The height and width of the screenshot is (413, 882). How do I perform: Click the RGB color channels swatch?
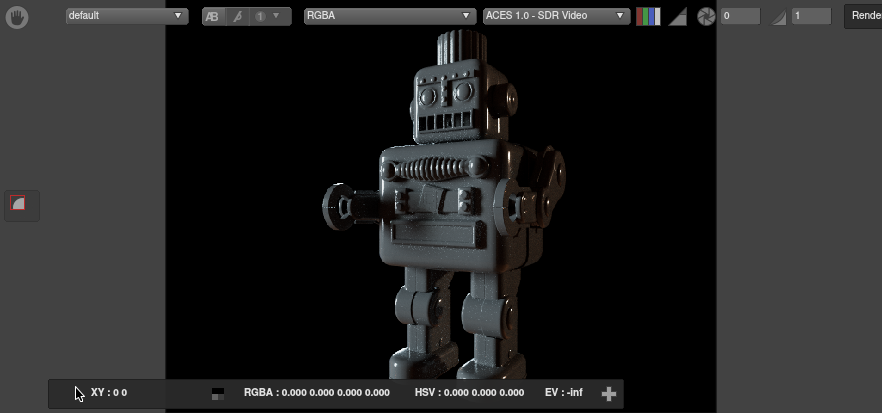click(x=648, y=17)
